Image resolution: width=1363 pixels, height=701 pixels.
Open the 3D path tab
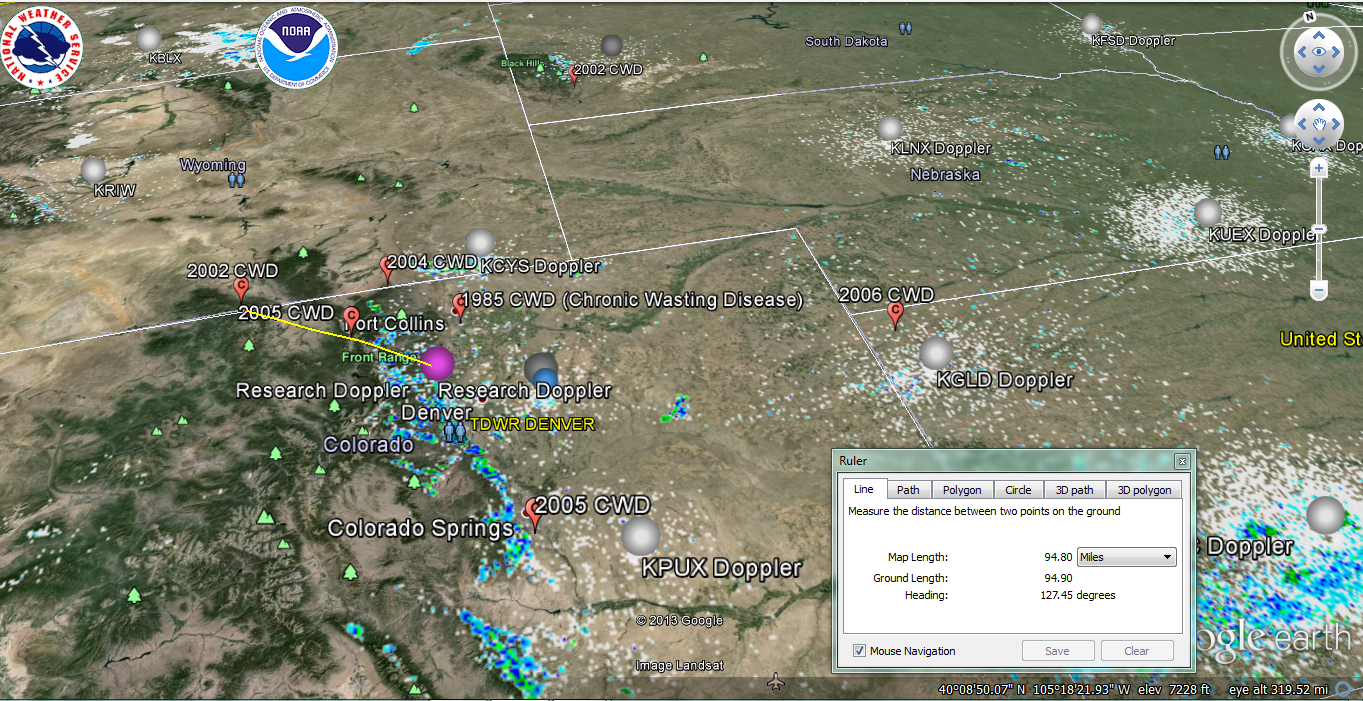[1074, 490]
